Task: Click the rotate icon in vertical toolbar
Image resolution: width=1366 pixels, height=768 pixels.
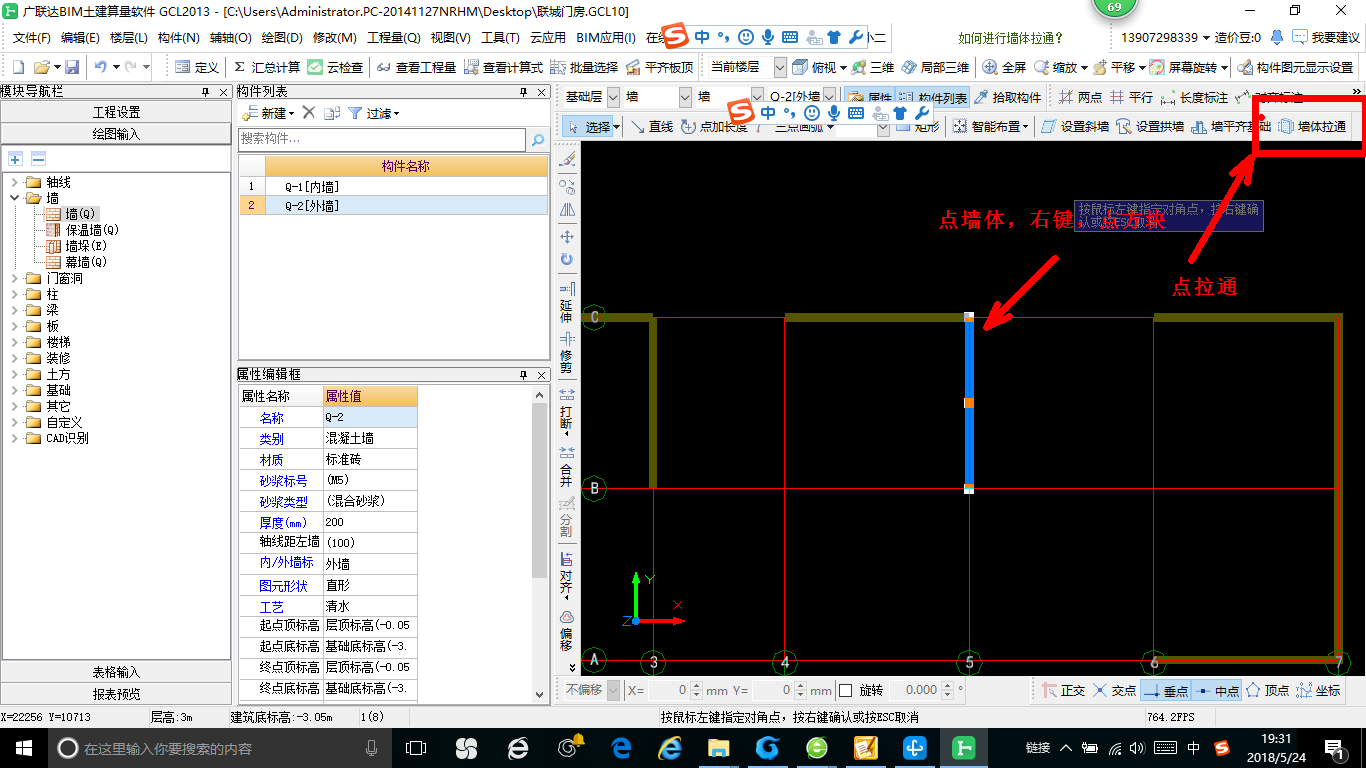Action: (x=567, y=259)
